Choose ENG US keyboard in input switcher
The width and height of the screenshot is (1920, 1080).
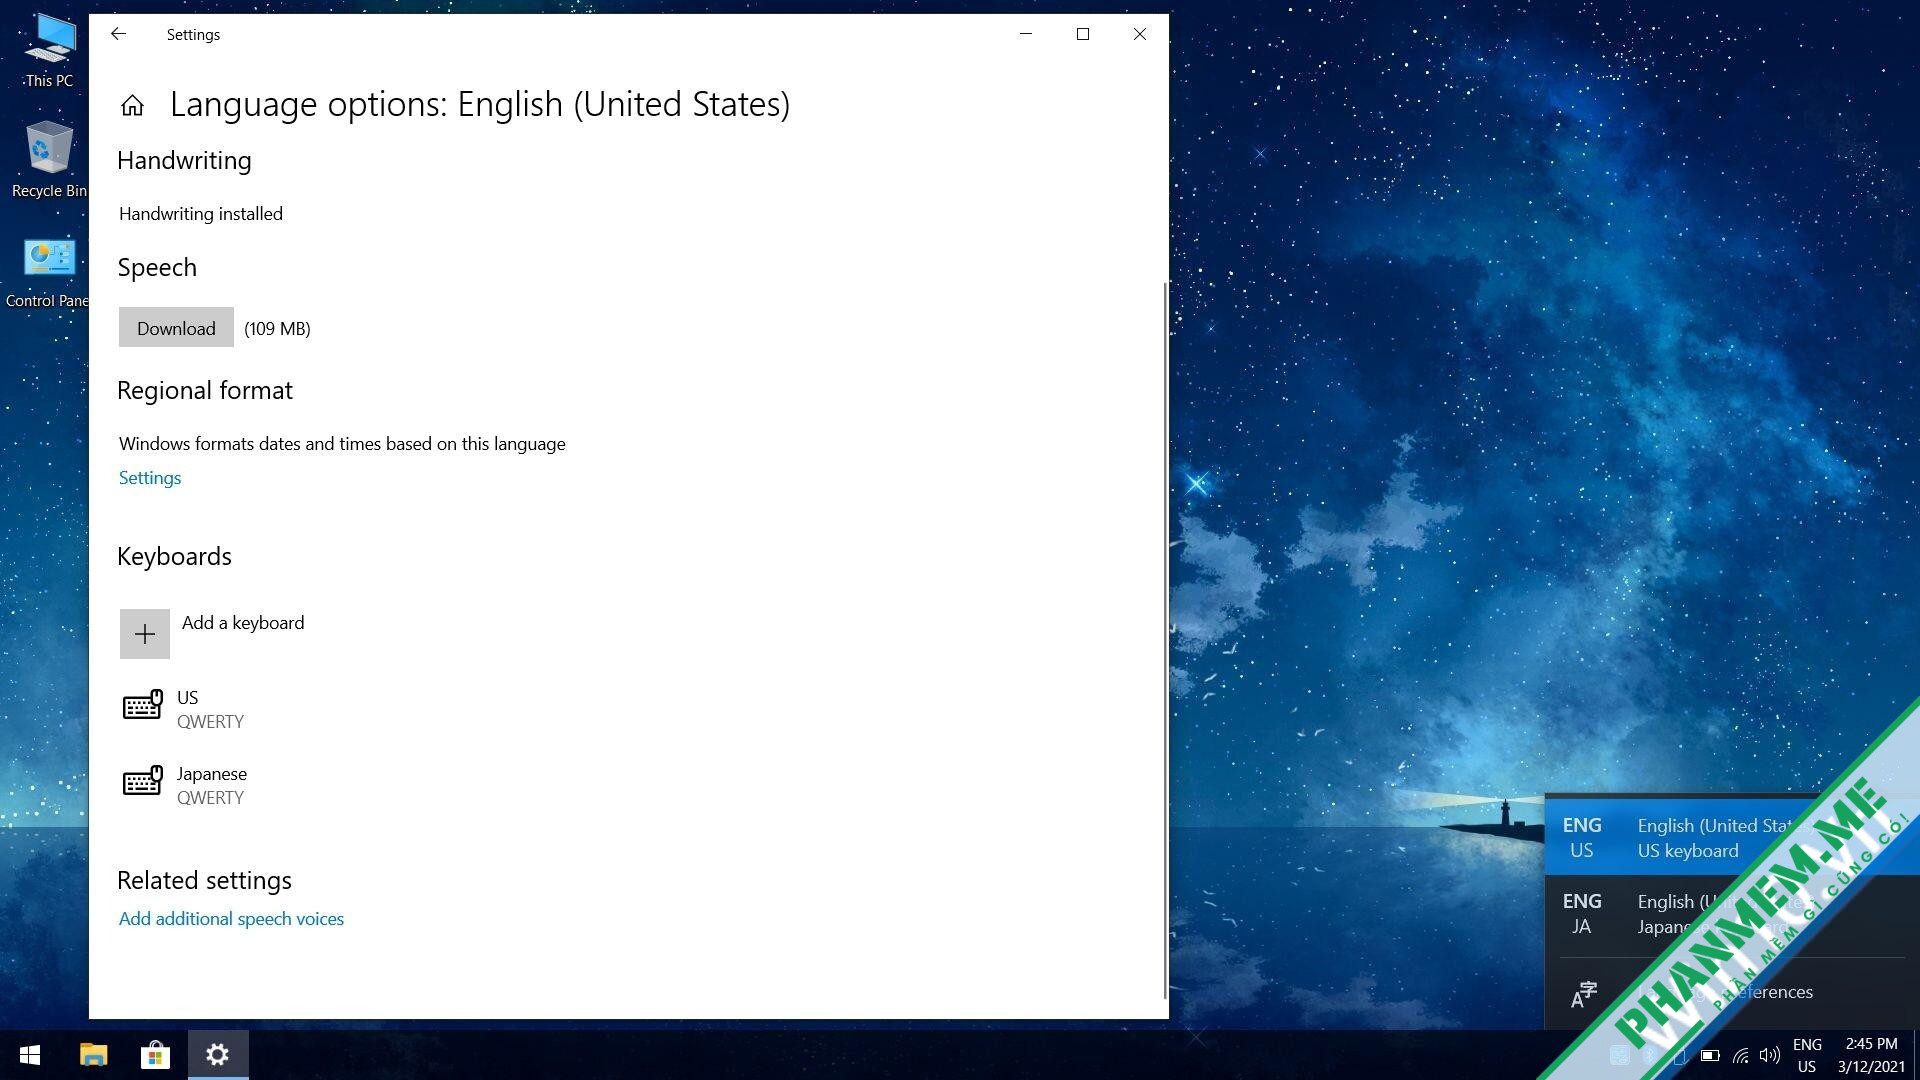click(x=1732, y=837)
